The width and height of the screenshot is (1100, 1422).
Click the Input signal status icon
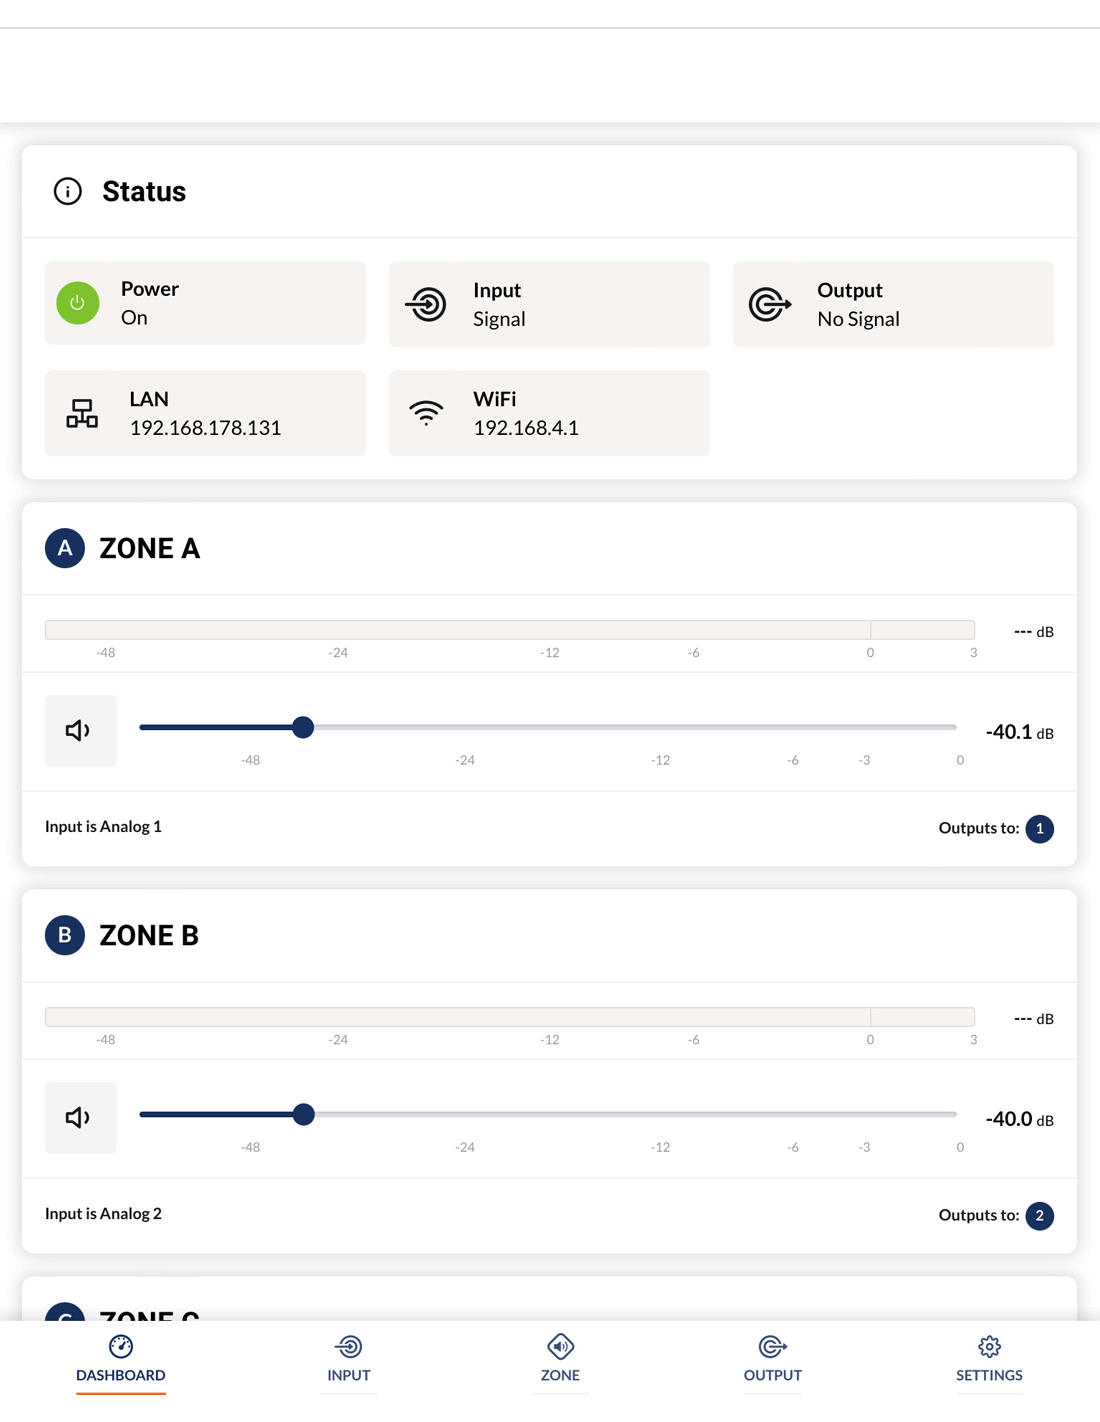tap(427, 304)
